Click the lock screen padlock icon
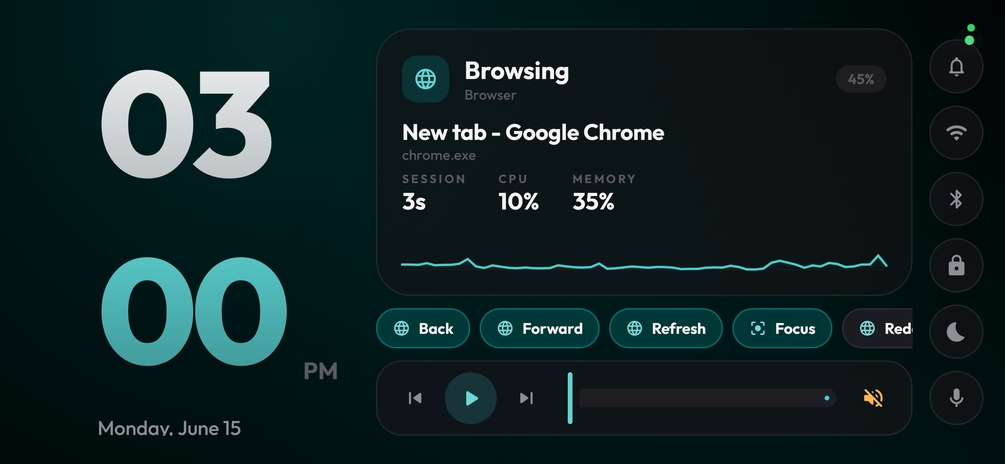 pos(956,265)
